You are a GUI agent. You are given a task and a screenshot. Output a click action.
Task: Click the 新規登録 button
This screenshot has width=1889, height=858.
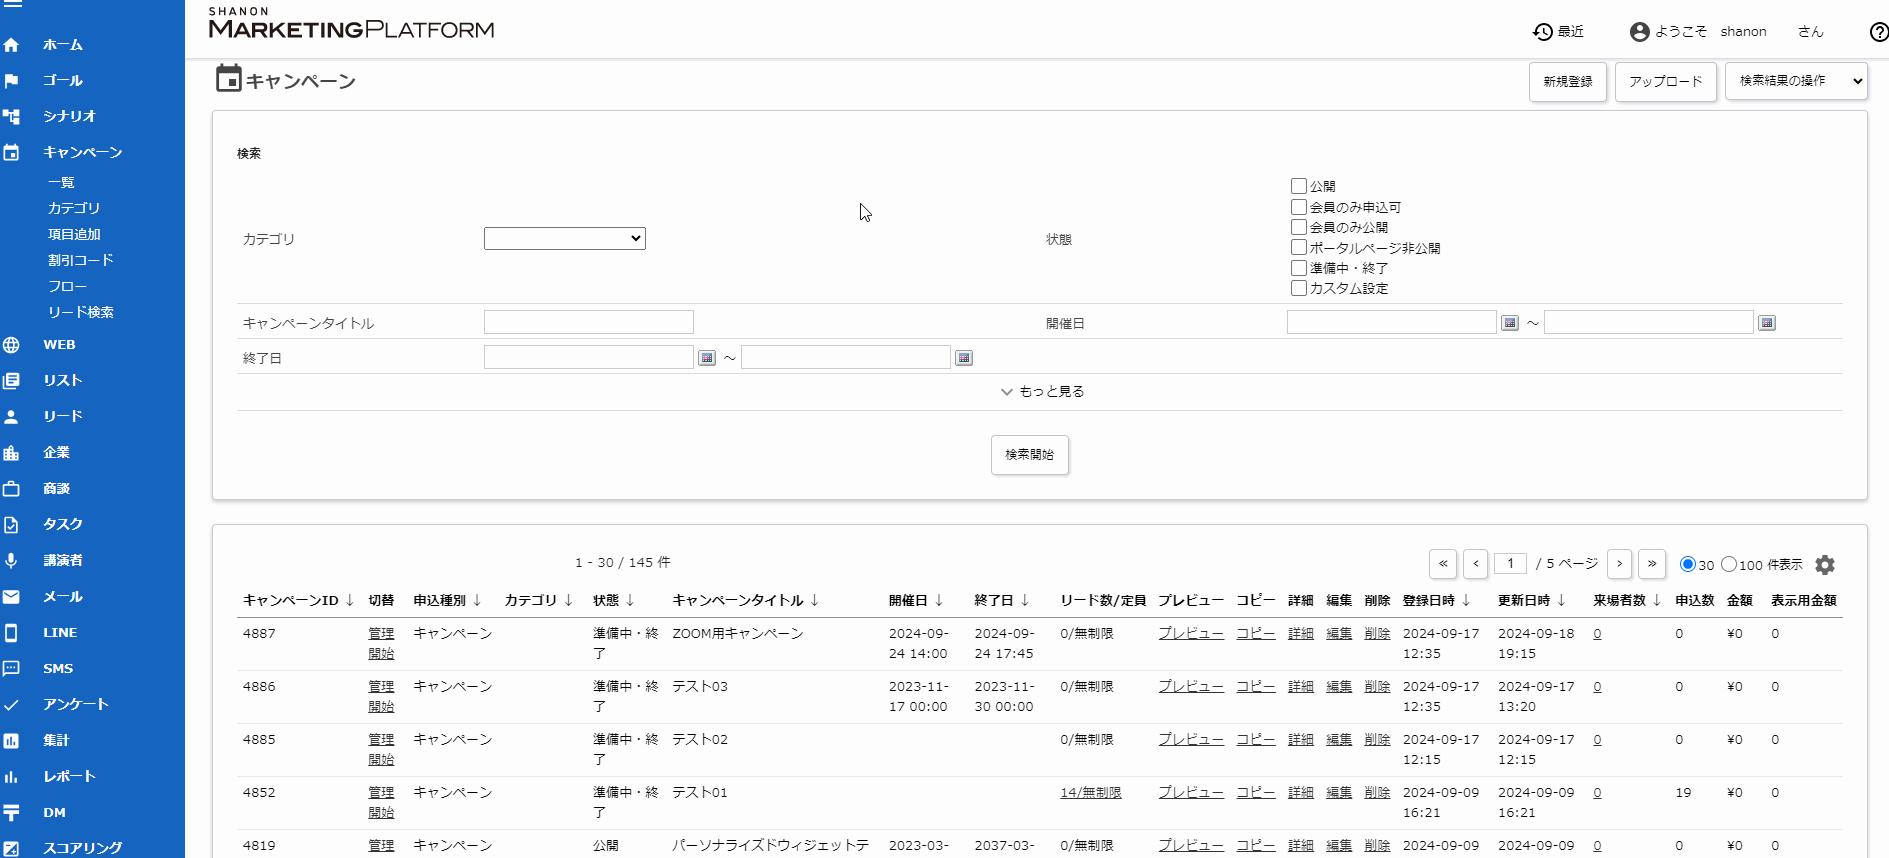(x=1568, y=82)
